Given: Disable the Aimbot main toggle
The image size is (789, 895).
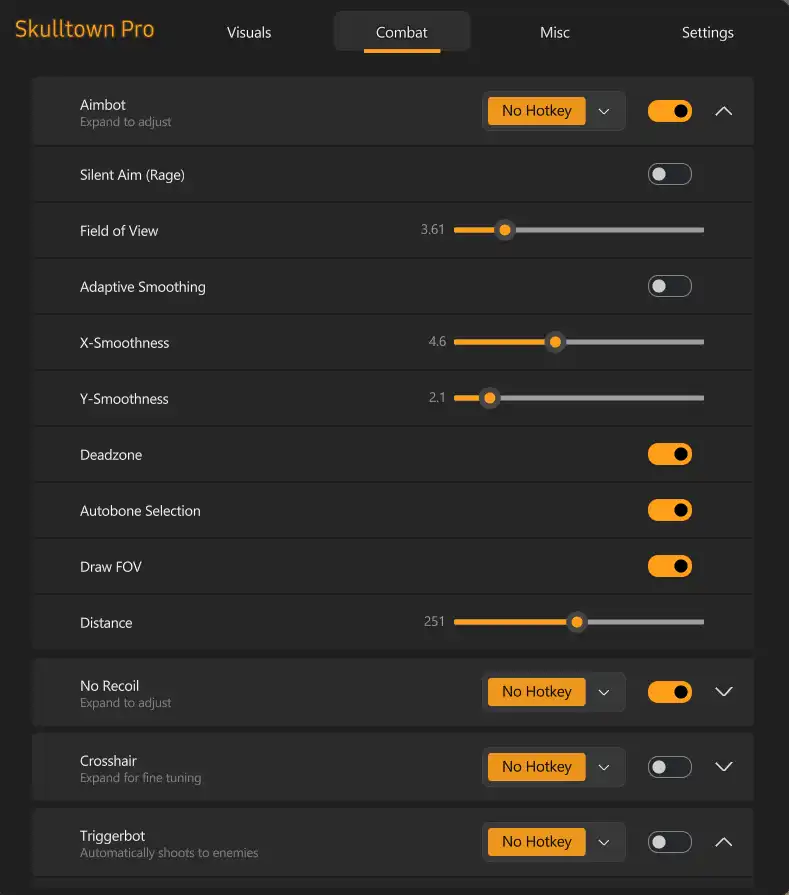Looking at the screenshot, I should 669,111.
